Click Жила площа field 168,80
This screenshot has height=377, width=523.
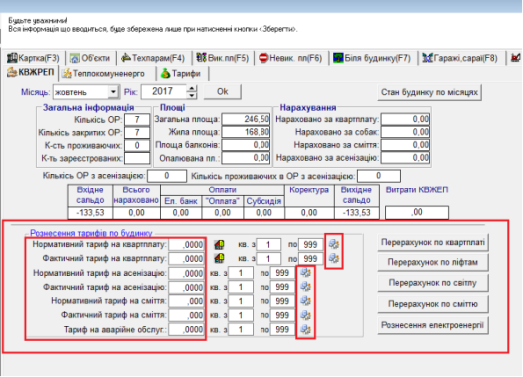245,132
